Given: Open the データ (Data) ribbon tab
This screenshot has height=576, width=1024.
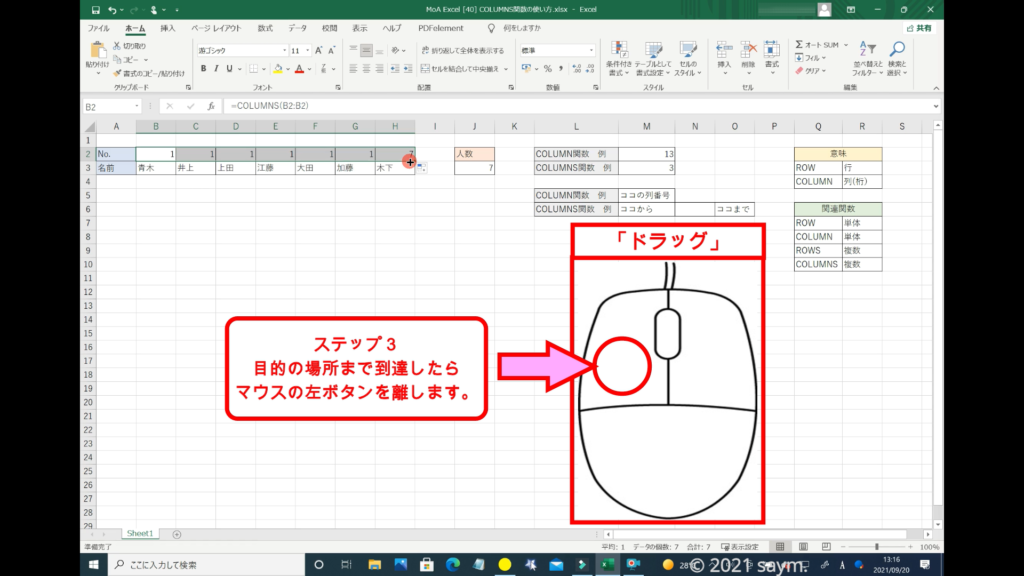Looking at the screenshot, I should (x=298, y=29).
